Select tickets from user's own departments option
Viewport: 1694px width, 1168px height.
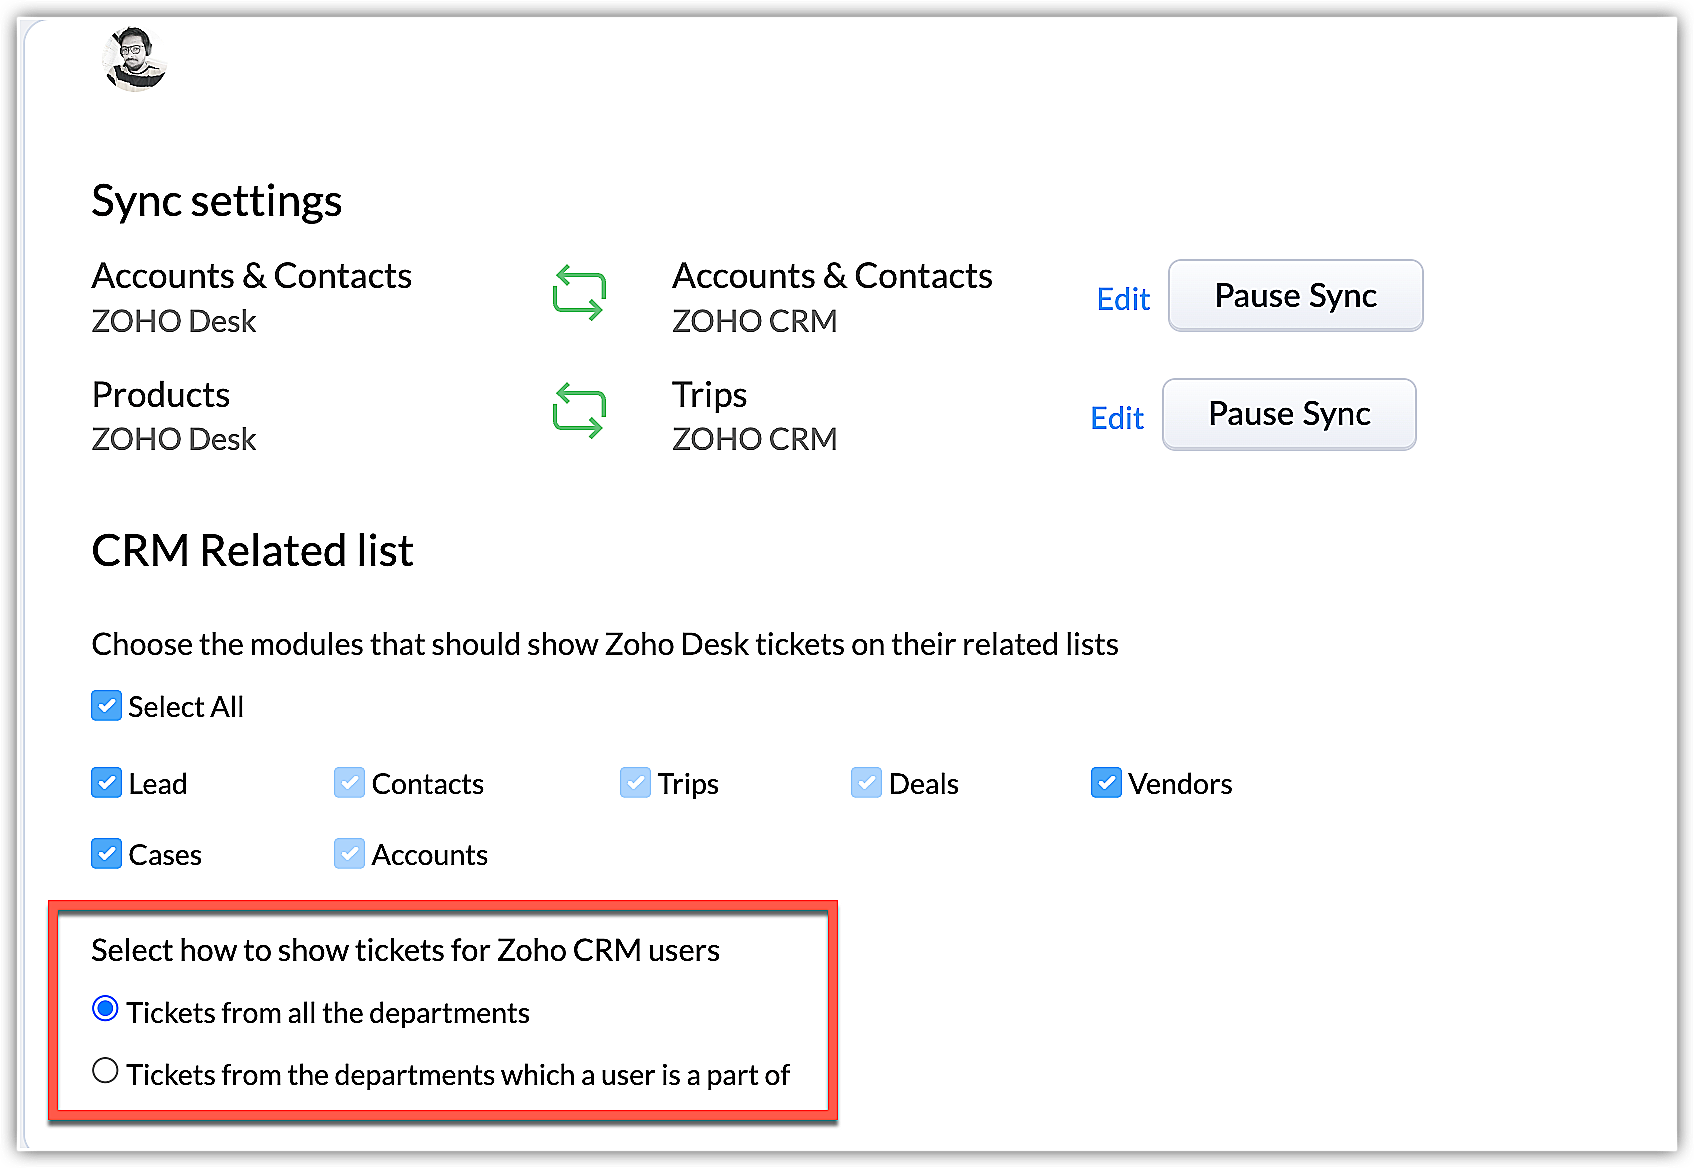pos(105,1071)
